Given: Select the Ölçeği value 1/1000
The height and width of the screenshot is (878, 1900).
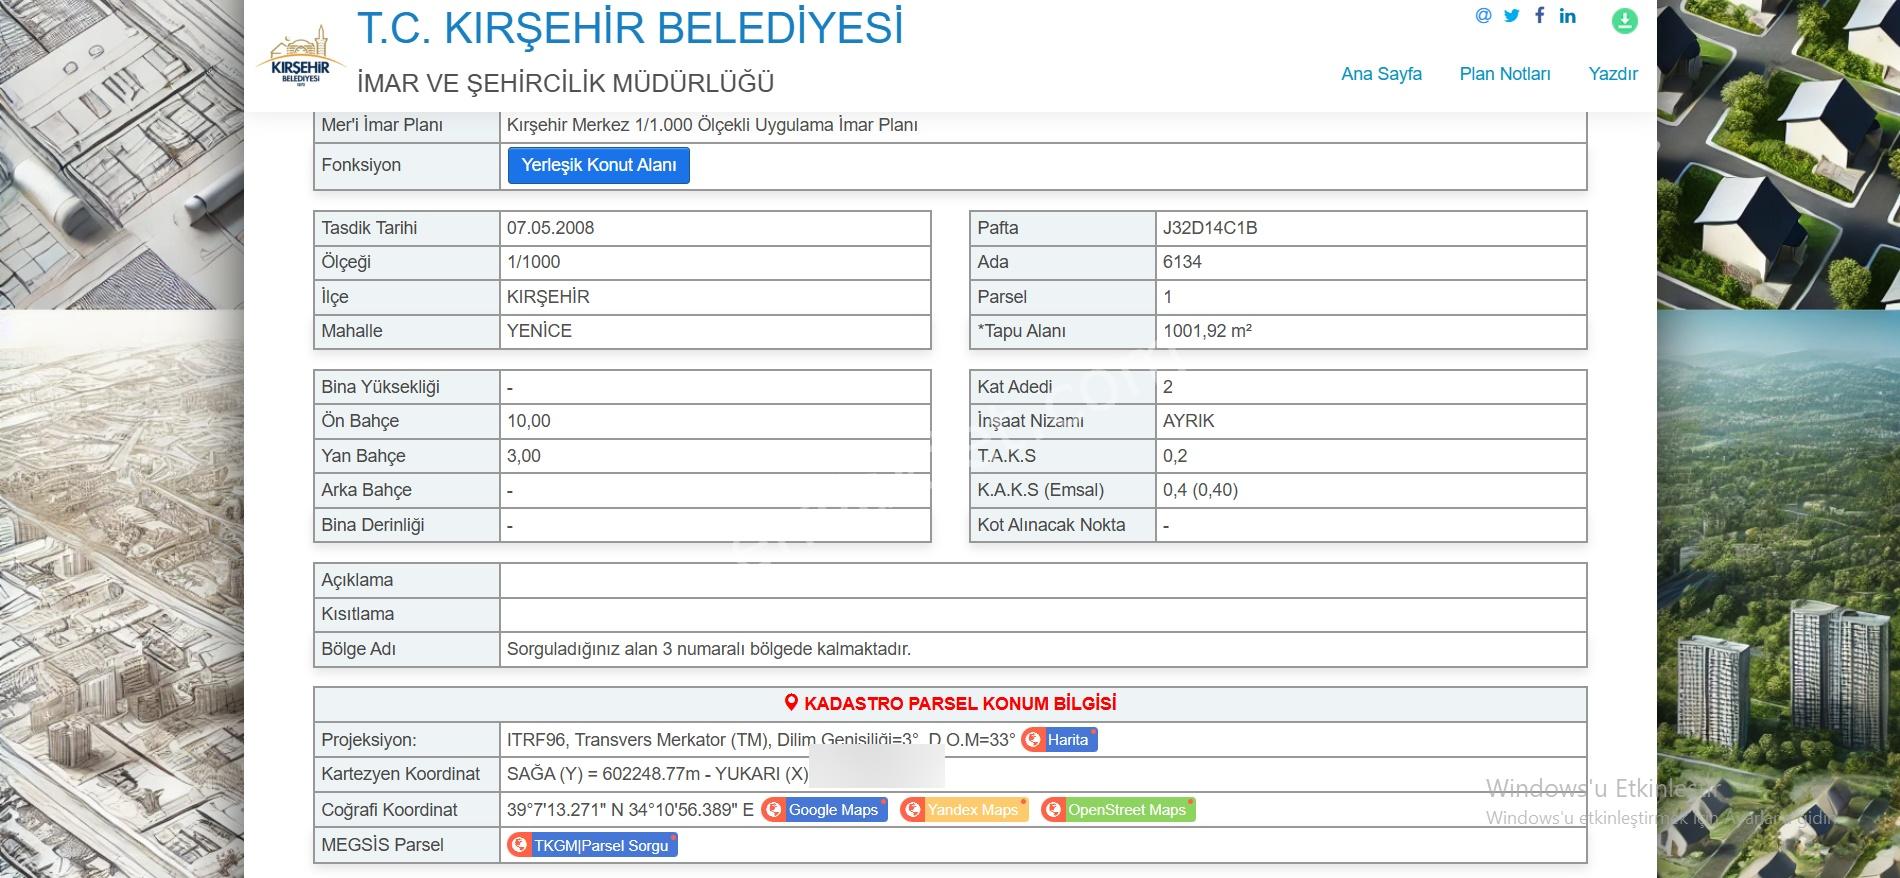Looking at the screenshot, I should (x=533, y=262).
